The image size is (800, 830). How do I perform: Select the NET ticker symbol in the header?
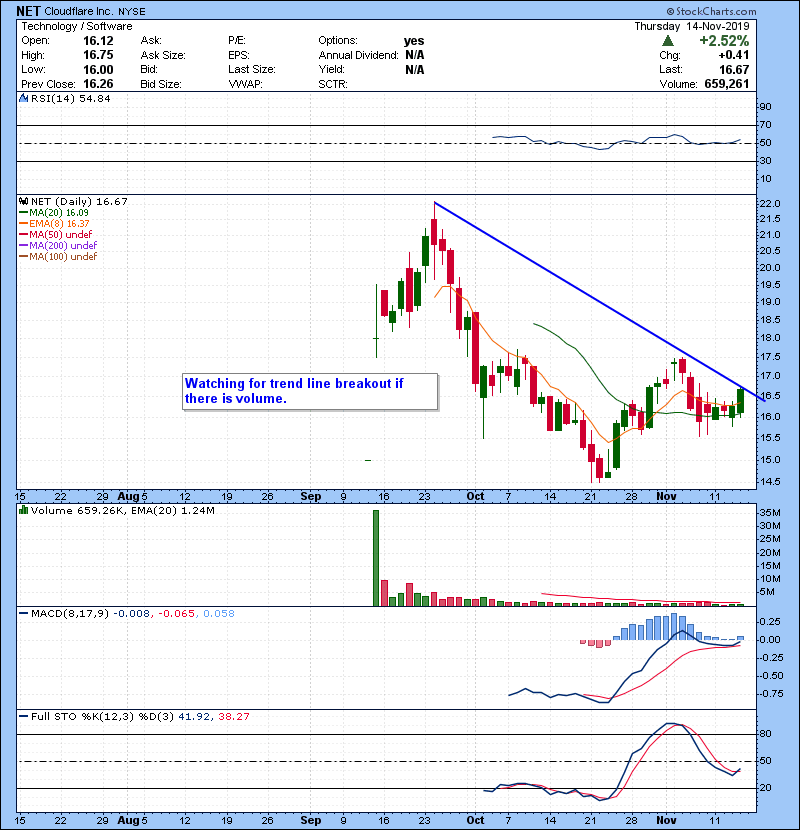click(28, 11)
